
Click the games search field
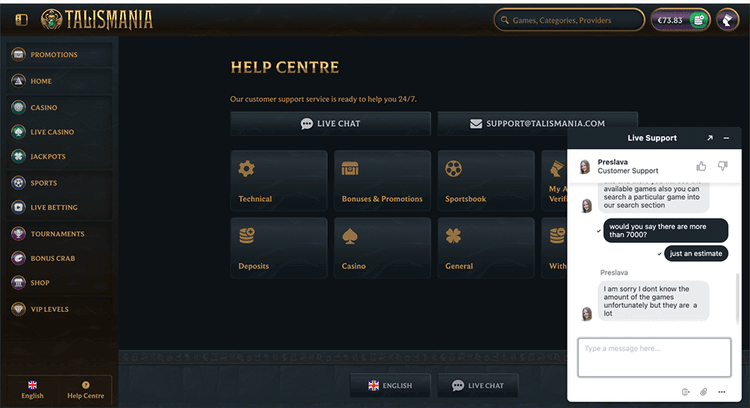(x=569, y=20)
